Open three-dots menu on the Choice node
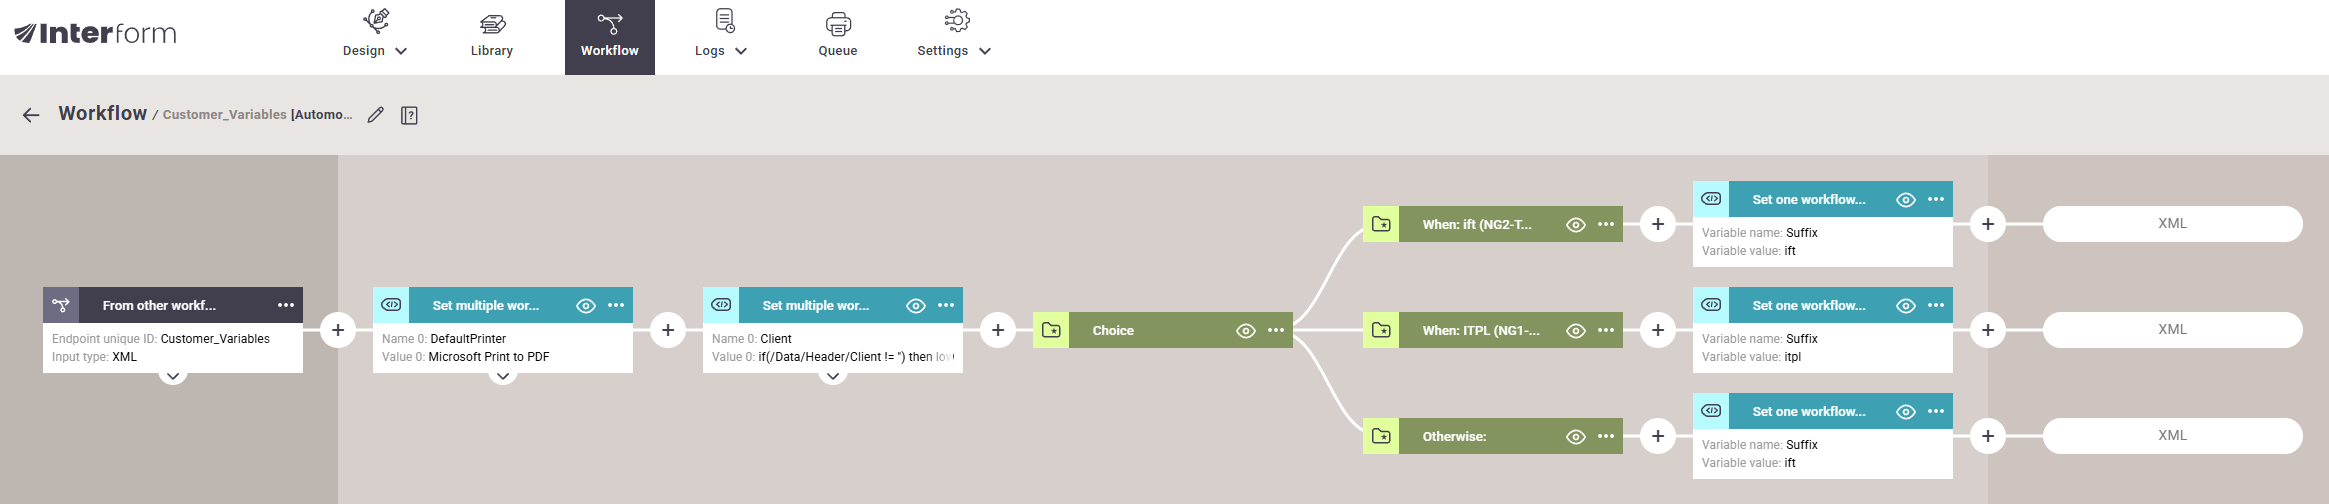The width and height of the screenshot is (2329, 504). click(1276, 330)
